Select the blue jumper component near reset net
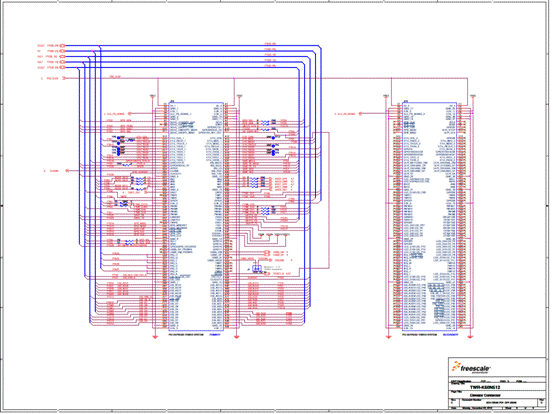Image resolution: width=553 pixels, height=414 pixels. point(257,269)
